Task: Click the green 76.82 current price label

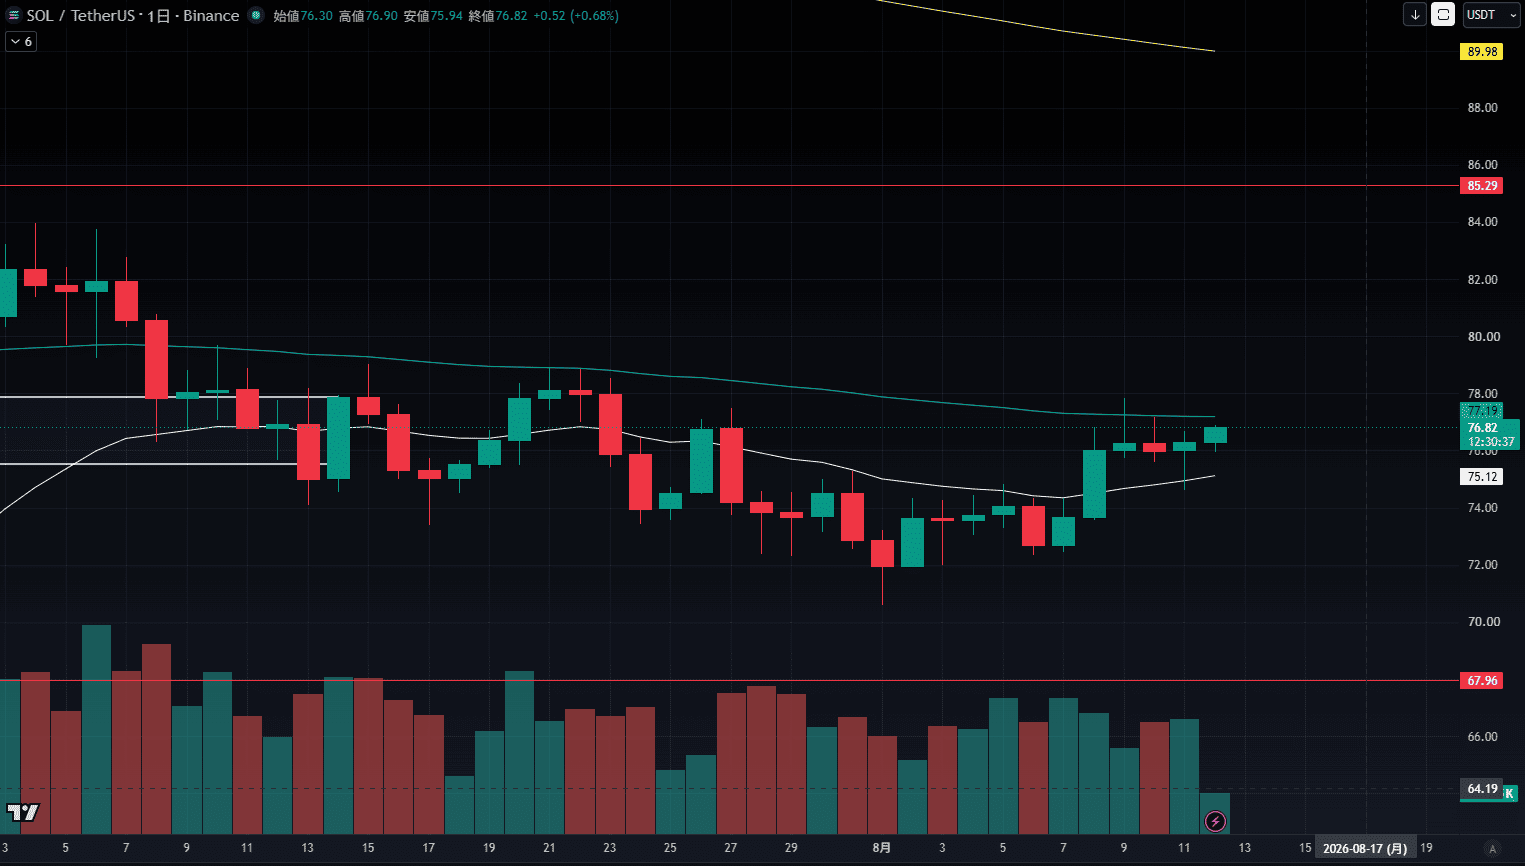Action: pos(1489,434)
